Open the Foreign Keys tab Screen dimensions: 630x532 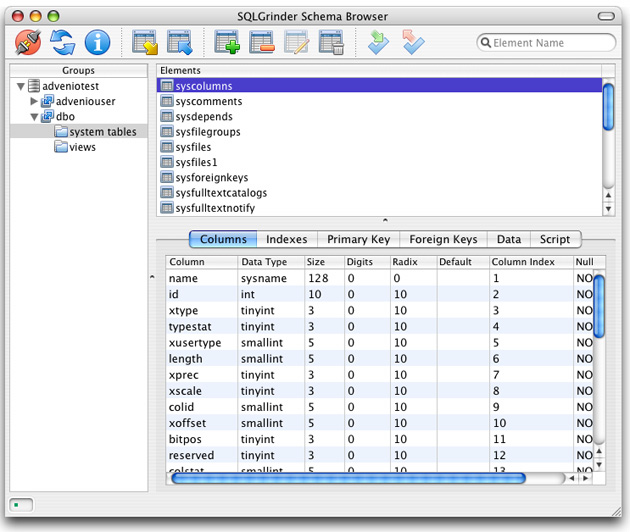[x=443, y=239]
